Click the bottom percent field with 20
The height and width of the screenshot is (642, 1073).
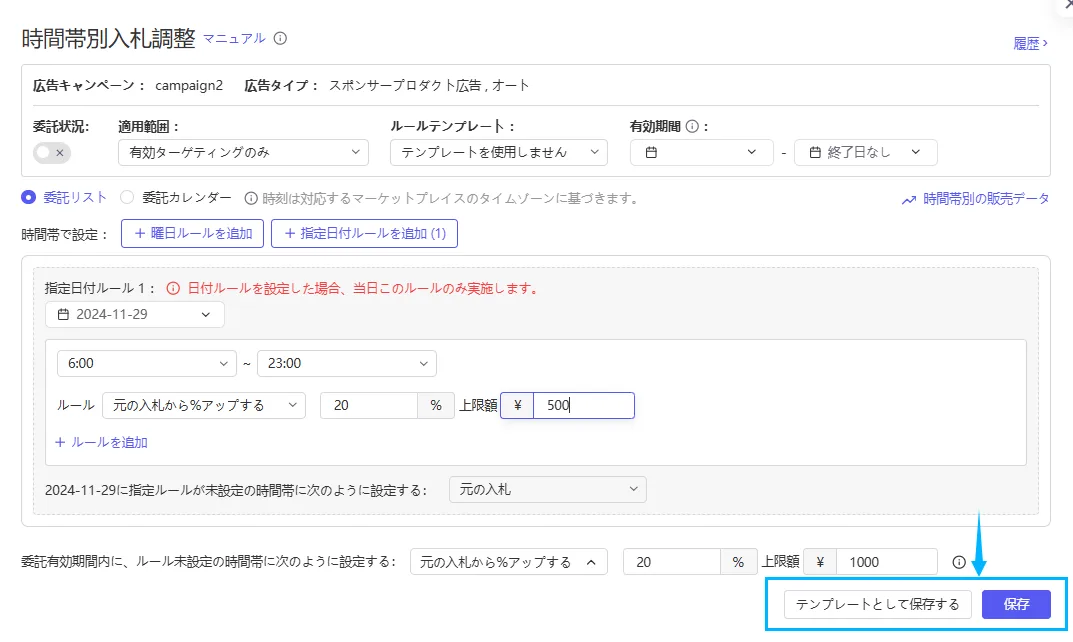(x=671, y=562)
